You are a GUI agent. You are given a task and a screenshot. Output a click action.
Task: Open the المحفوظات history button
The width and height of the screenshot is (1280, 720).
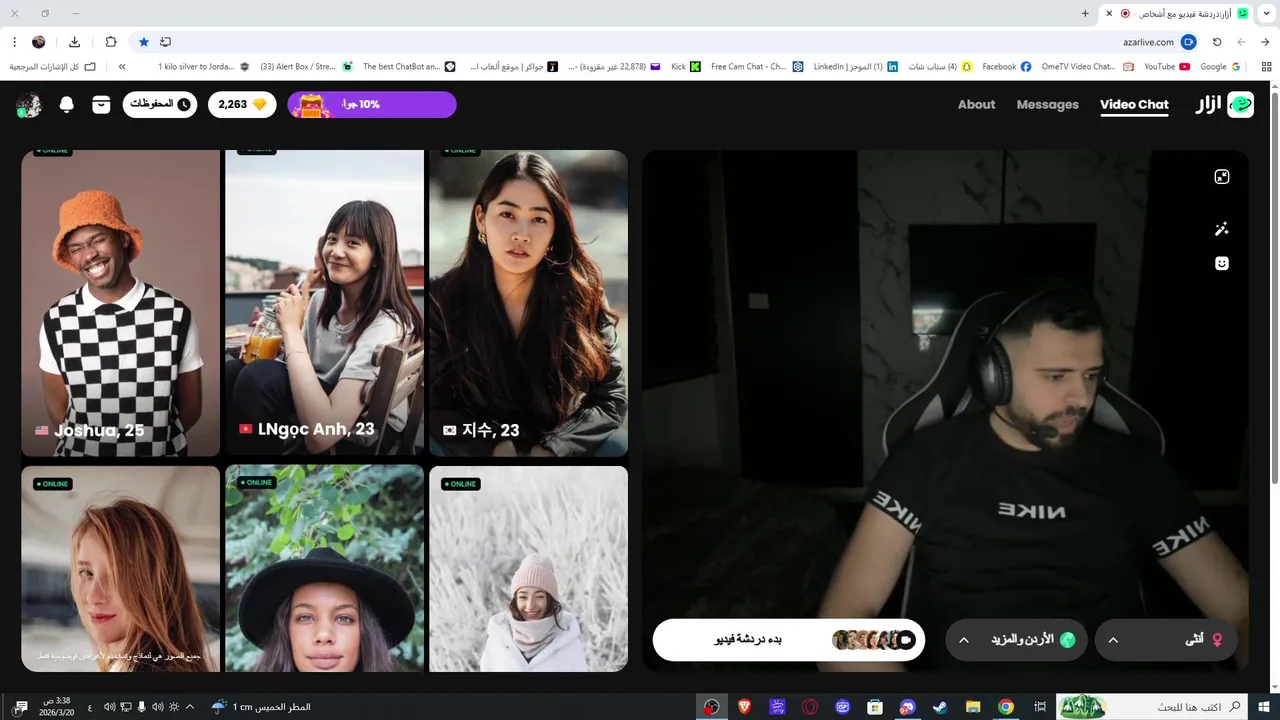click(160, 105)
